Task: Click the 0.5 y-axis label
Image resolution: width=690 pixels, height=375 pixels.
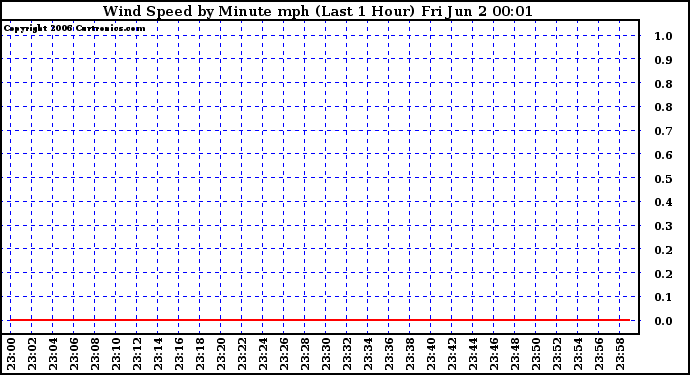Action: coord(663,179)
